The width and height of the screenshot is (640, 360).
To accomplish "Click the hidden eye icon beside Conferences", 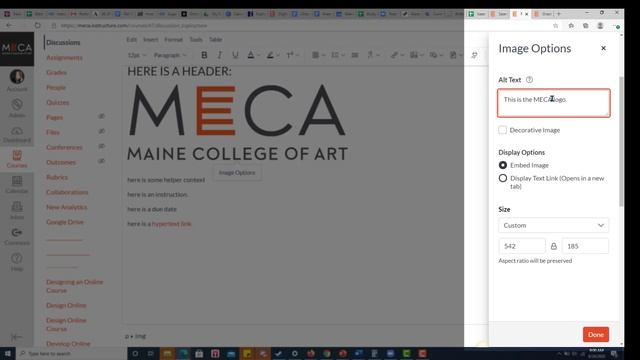I will point(102,146).
